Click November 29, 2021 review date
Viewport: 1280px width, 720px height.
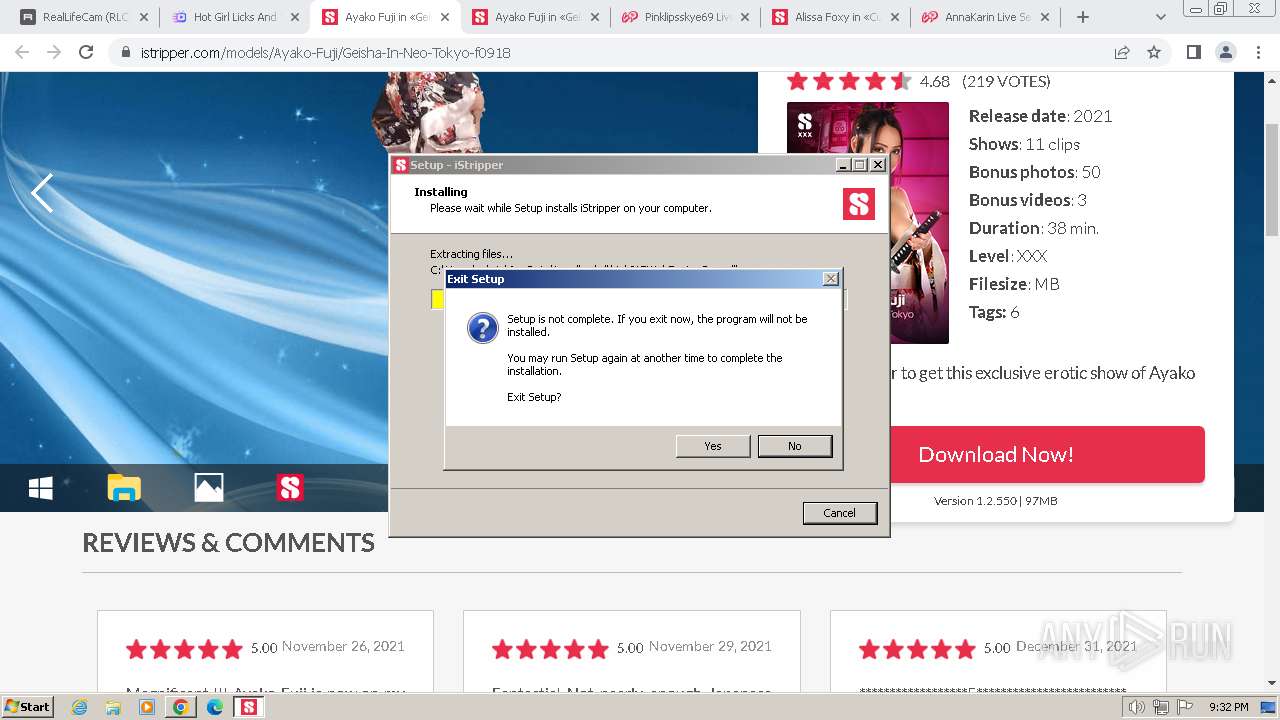[710, 647]
